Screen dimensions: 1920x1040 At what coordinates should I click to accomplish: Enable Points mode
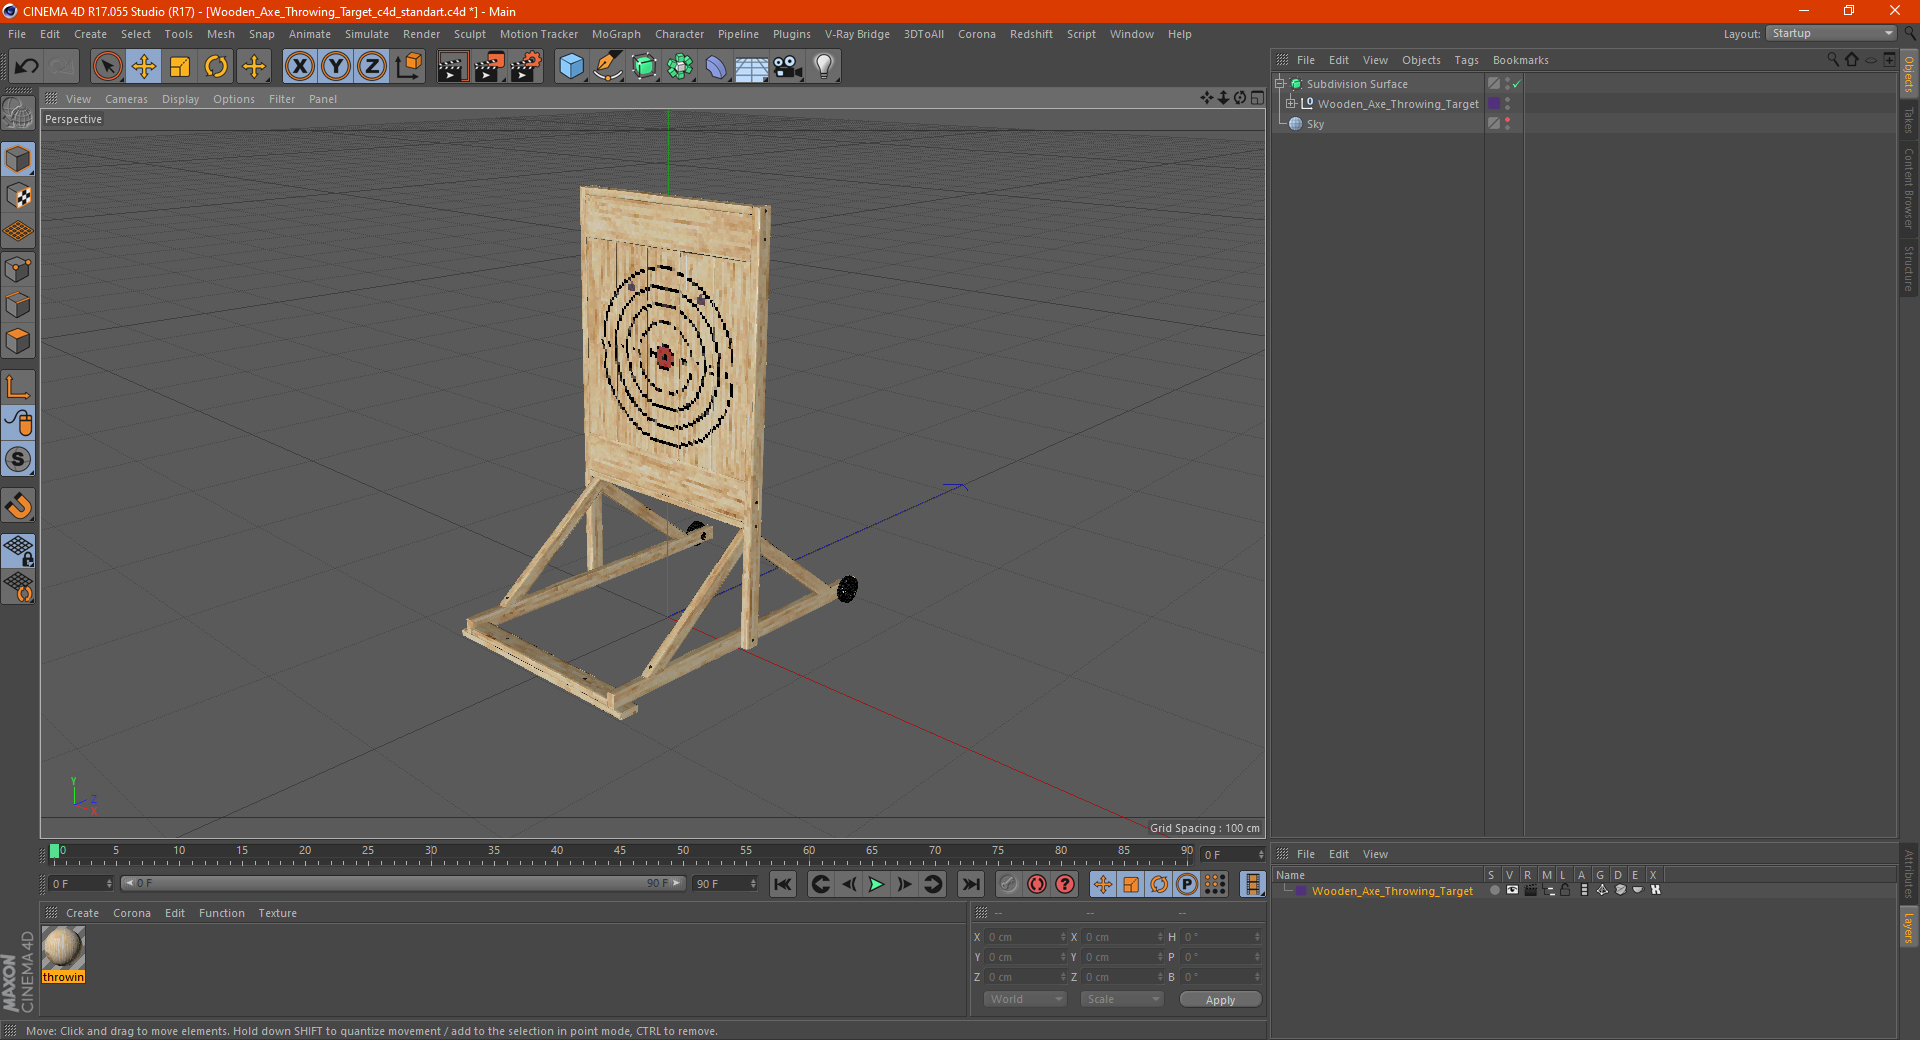tap(18, 269)
